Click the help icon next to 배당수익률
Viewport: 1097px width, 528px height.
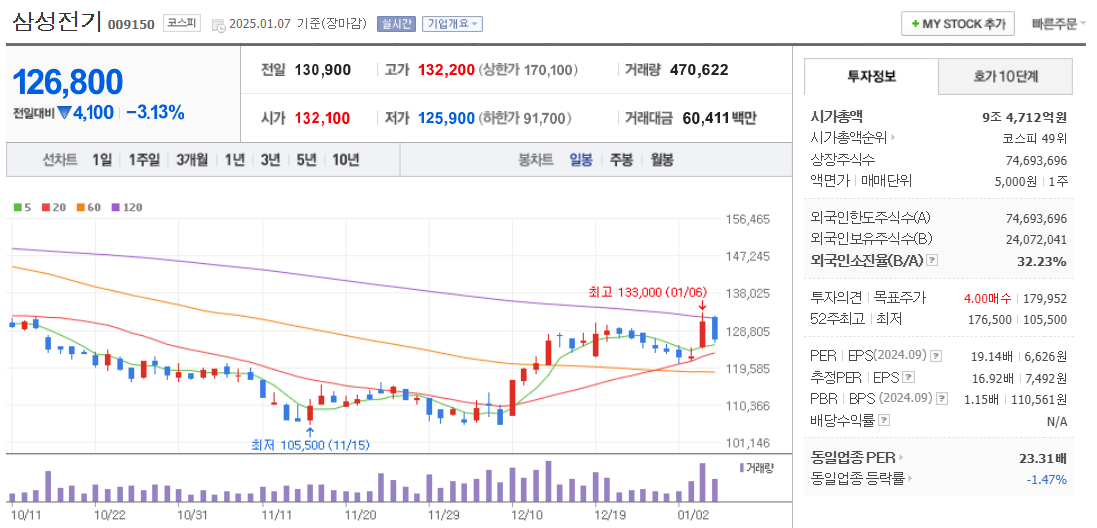pos(884,420)
